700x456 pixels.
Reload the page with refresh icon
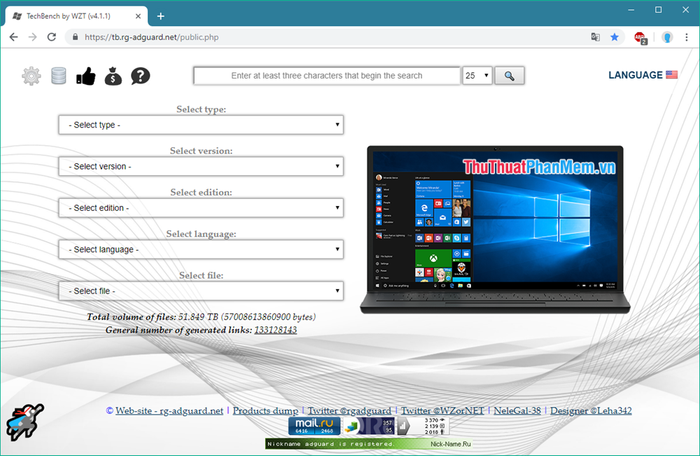click(52, 37)
